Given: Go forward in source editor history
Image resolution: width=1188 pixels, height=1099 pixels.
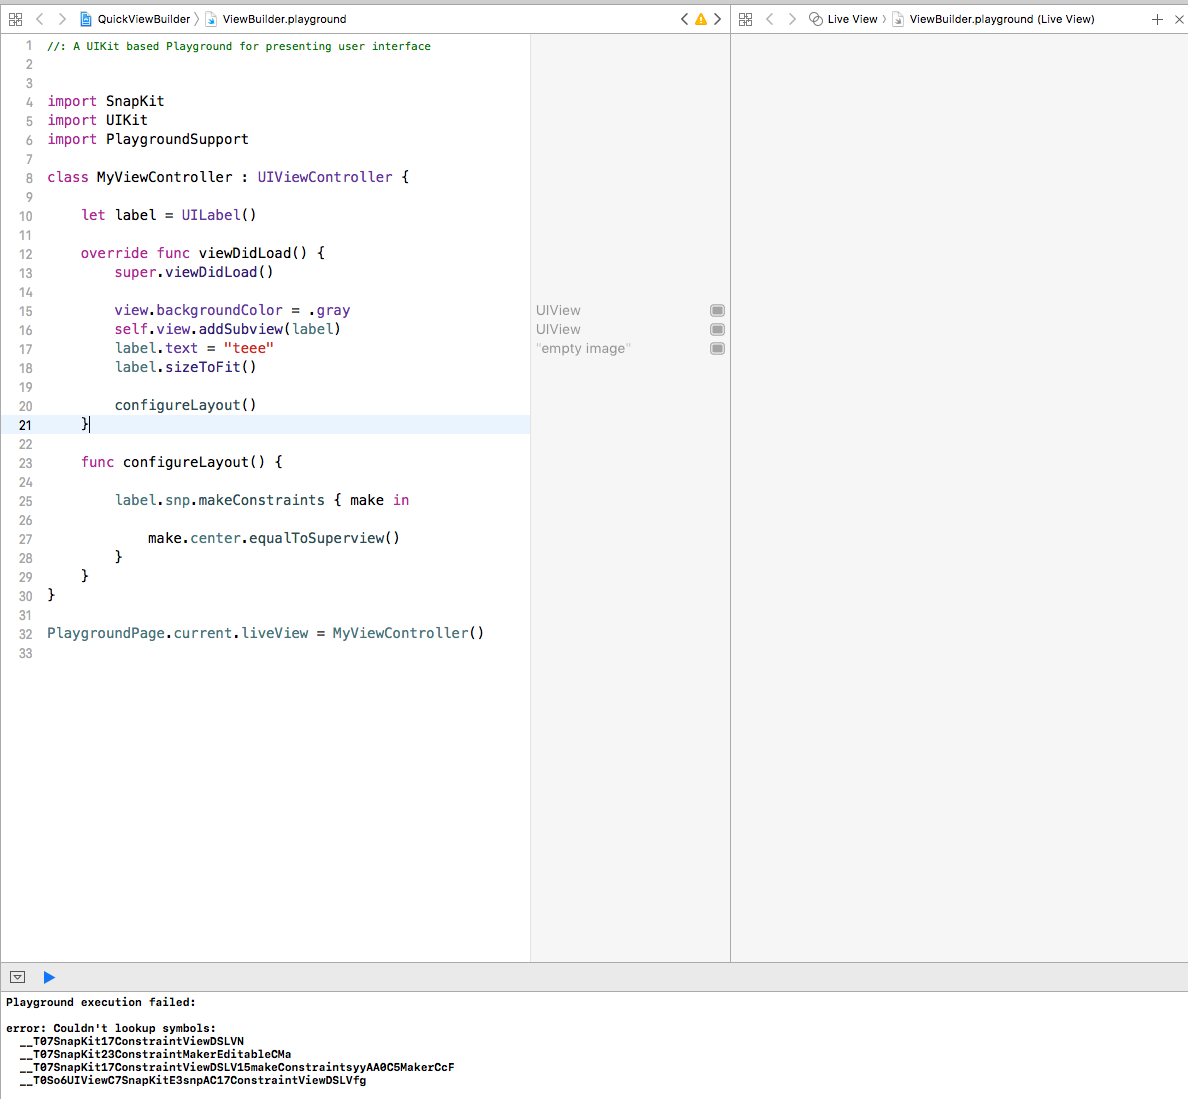Looking at the screenshot, I should pos(62,19).
